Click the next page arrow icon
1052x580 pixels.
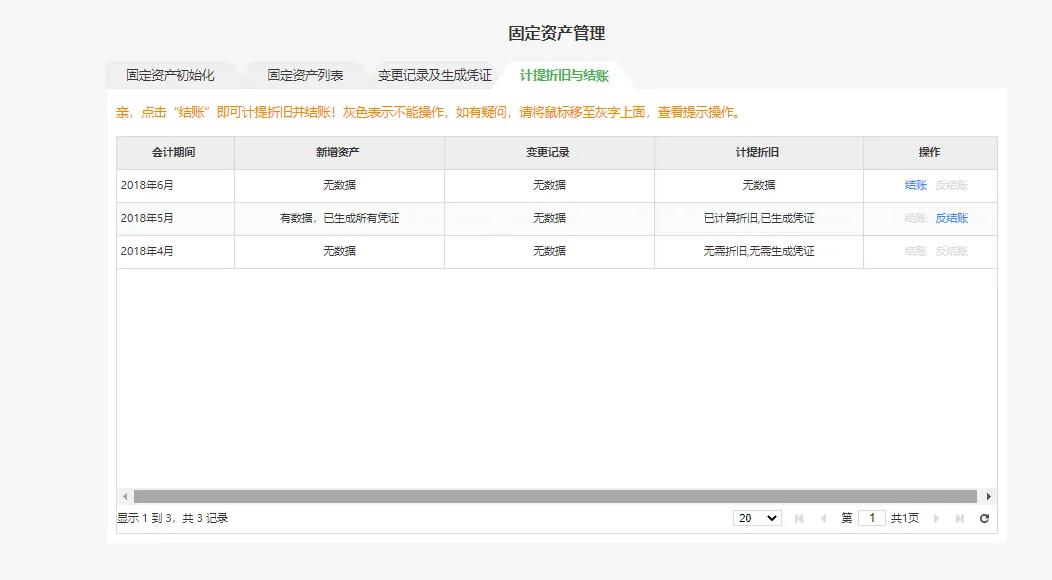coord(936,518)
